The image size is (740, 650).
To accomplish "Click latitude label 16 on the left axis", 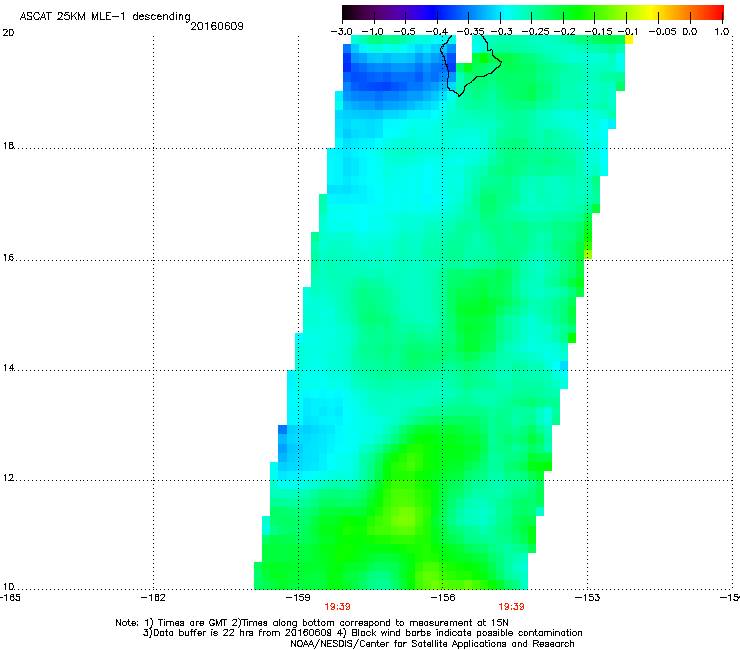I will tap(8, 258).
